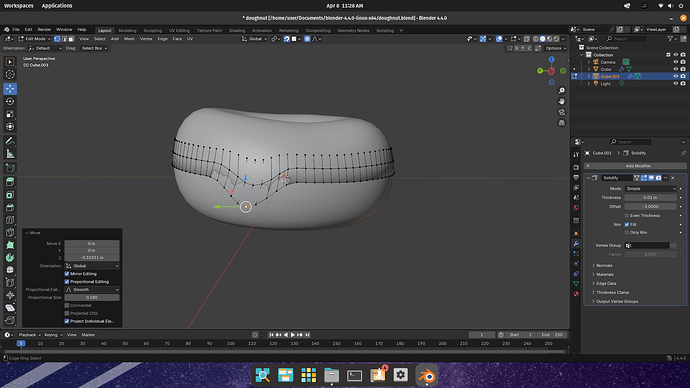This screenshot has width=690, height=388.
Task: Open the Options dropdown in viewport
Action: [556, 48]
